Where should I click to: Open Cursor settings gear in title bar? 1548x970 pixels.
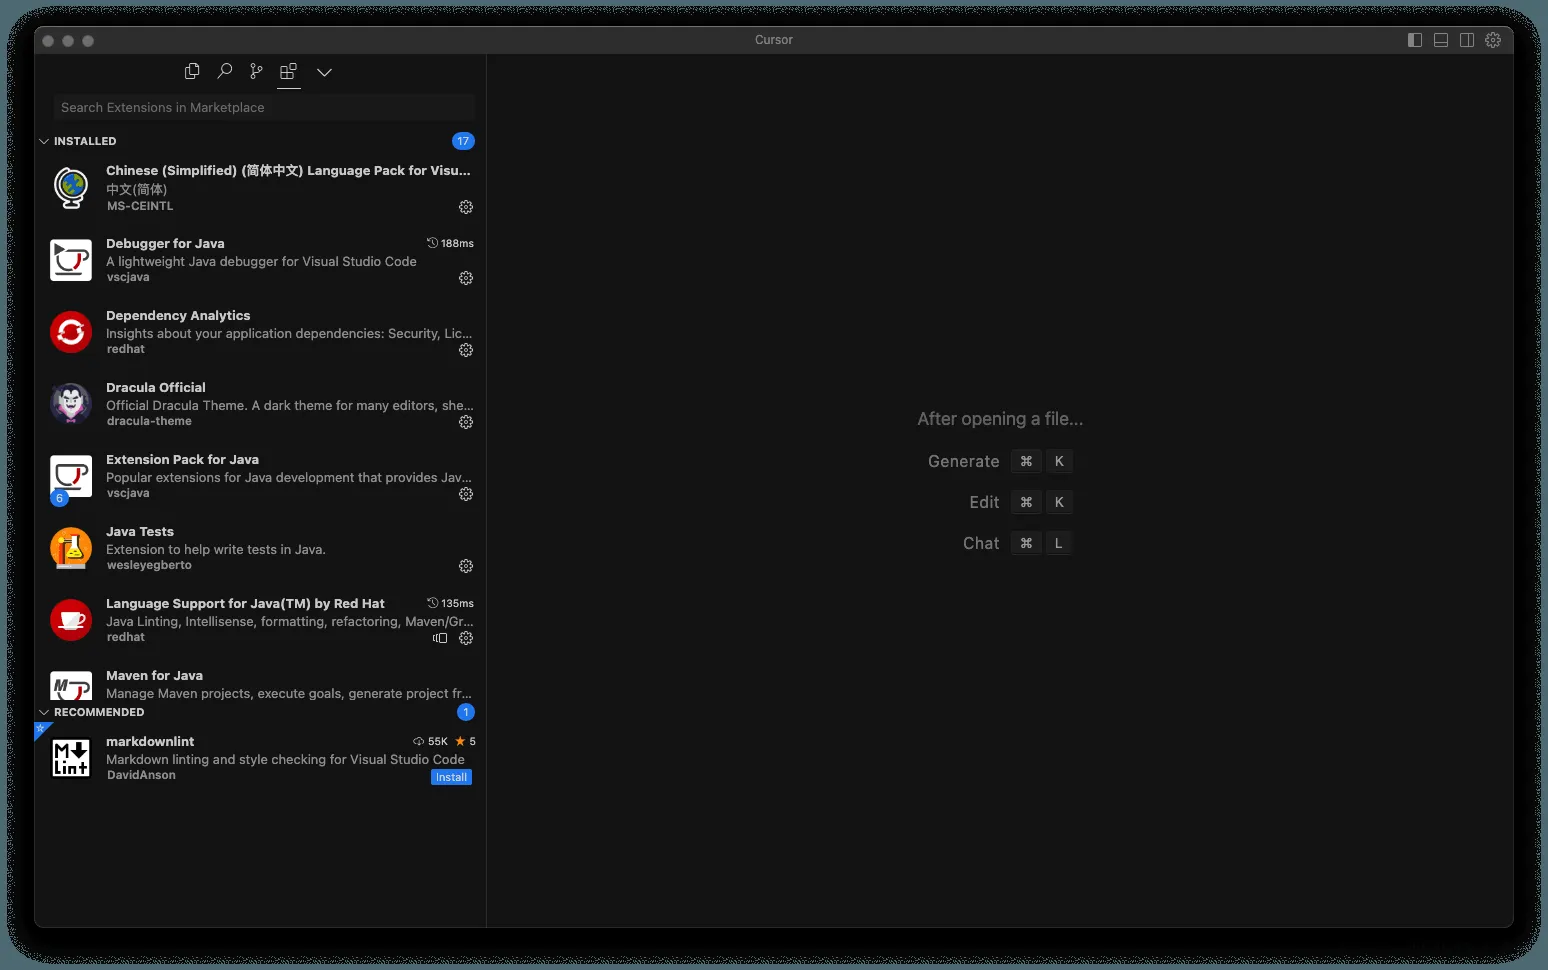click(x=1493, y=40)
